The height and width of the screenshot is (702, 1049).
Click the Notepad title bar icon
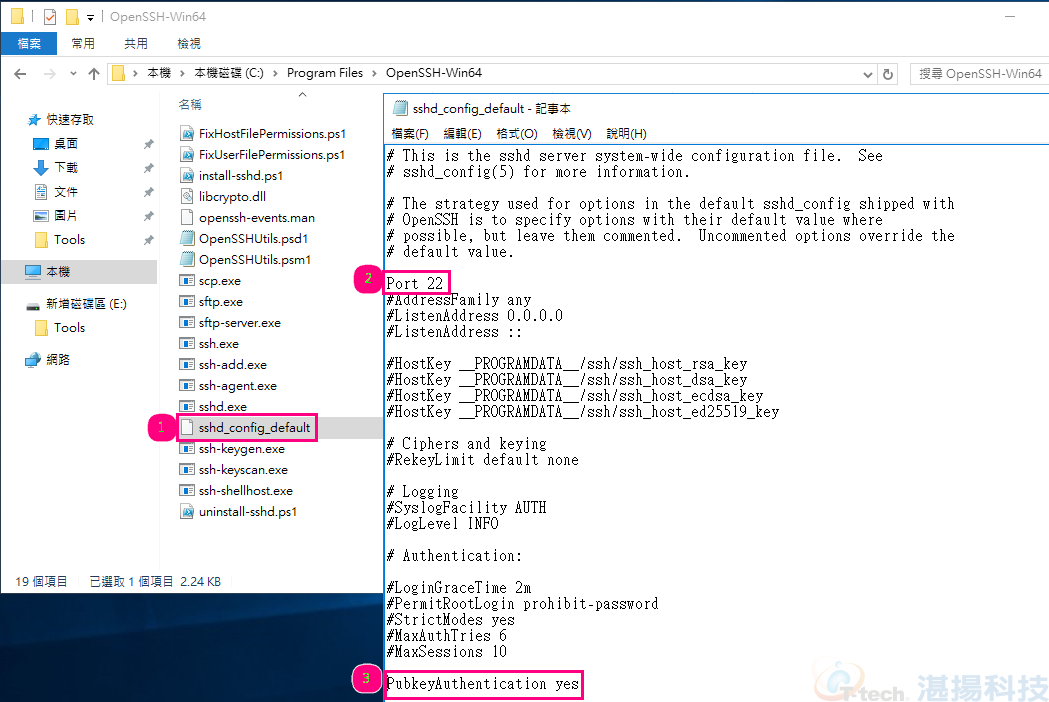[400, 108]
